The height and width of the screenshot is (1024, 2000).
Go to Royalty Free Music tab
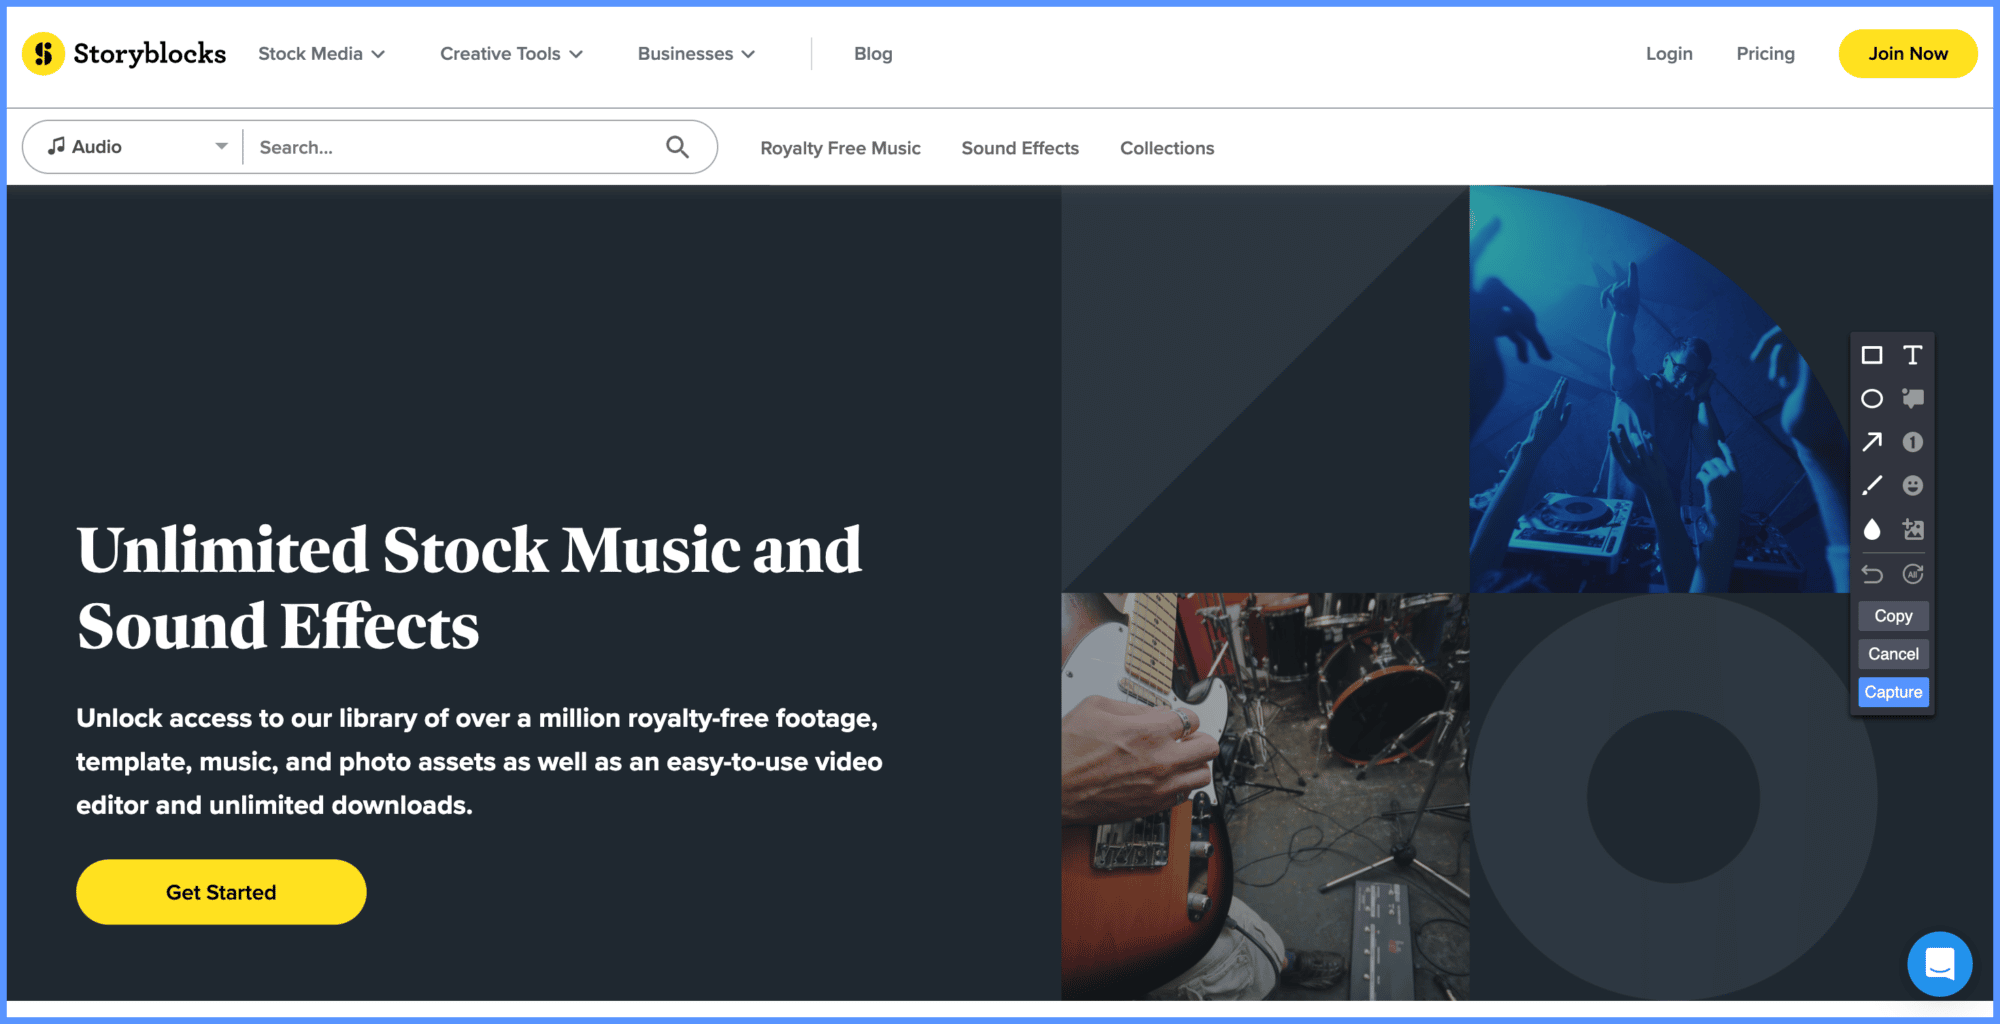pyautogui.click(x=840, y=148)
